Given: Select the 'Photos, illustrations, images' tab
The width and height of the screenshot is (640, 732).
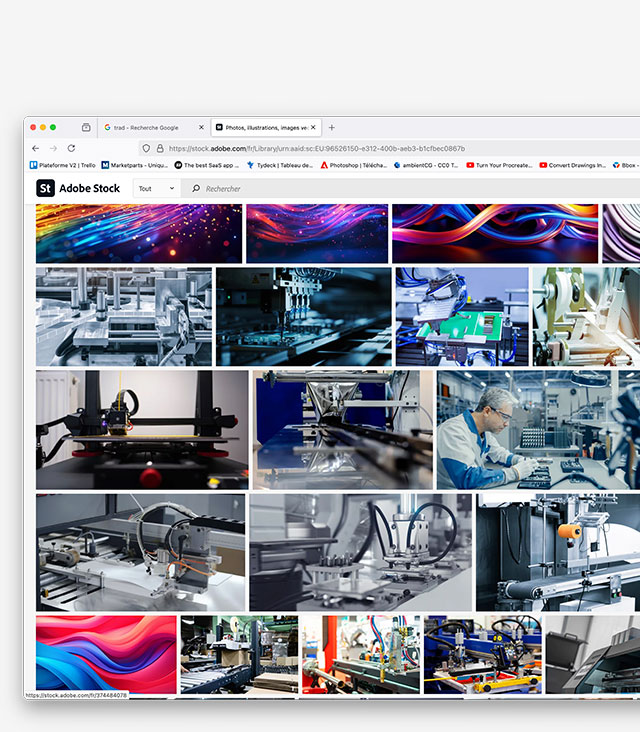Looking at the screenshot, I should pyautogui.click(x=266, y=127).
